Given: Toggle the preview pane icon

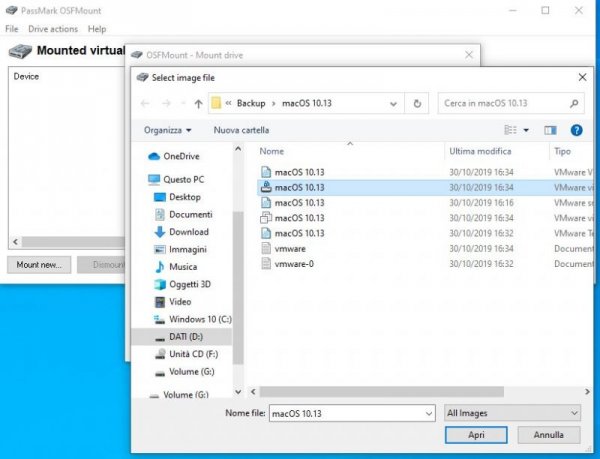Looking at the screenshot, I should [x=550, y=131].
